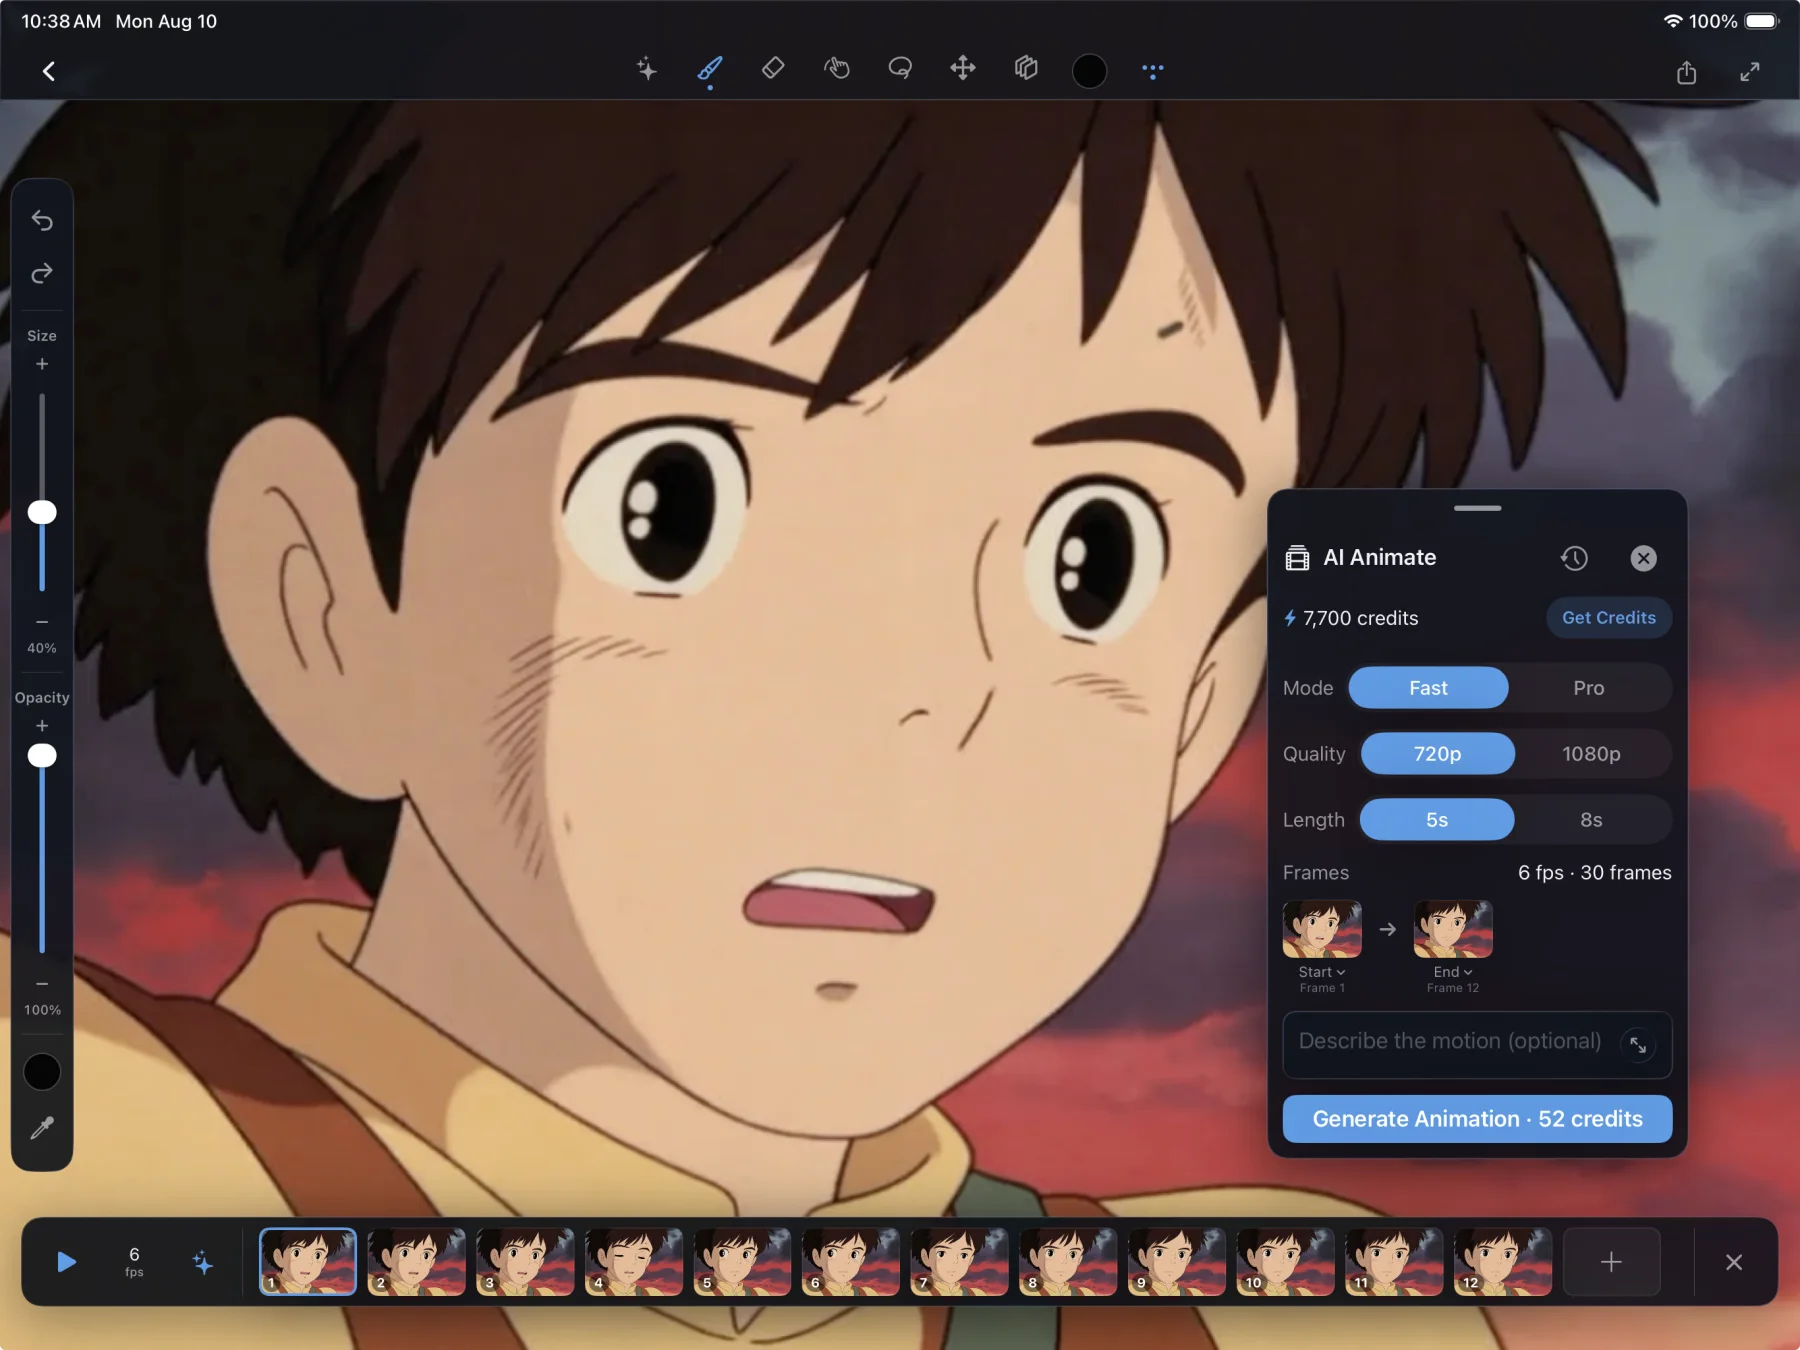1800x1350 pixels.
Task: Enter fullscreen with the expand arrows icon
Action: (1750, 72)
